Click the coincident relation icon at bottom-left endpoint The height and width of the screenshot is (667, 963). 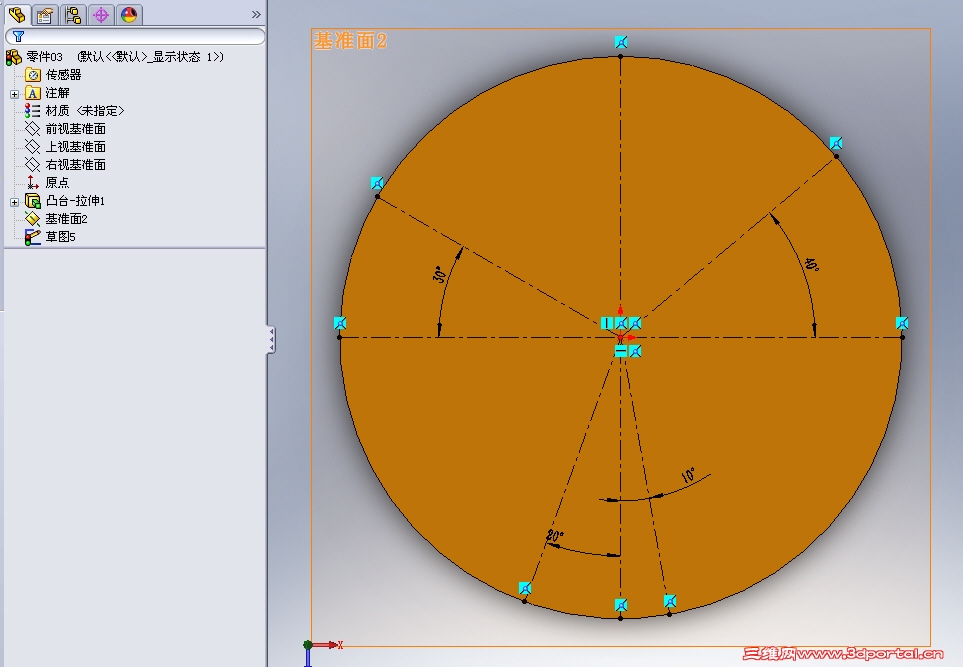tap(524, 588)
